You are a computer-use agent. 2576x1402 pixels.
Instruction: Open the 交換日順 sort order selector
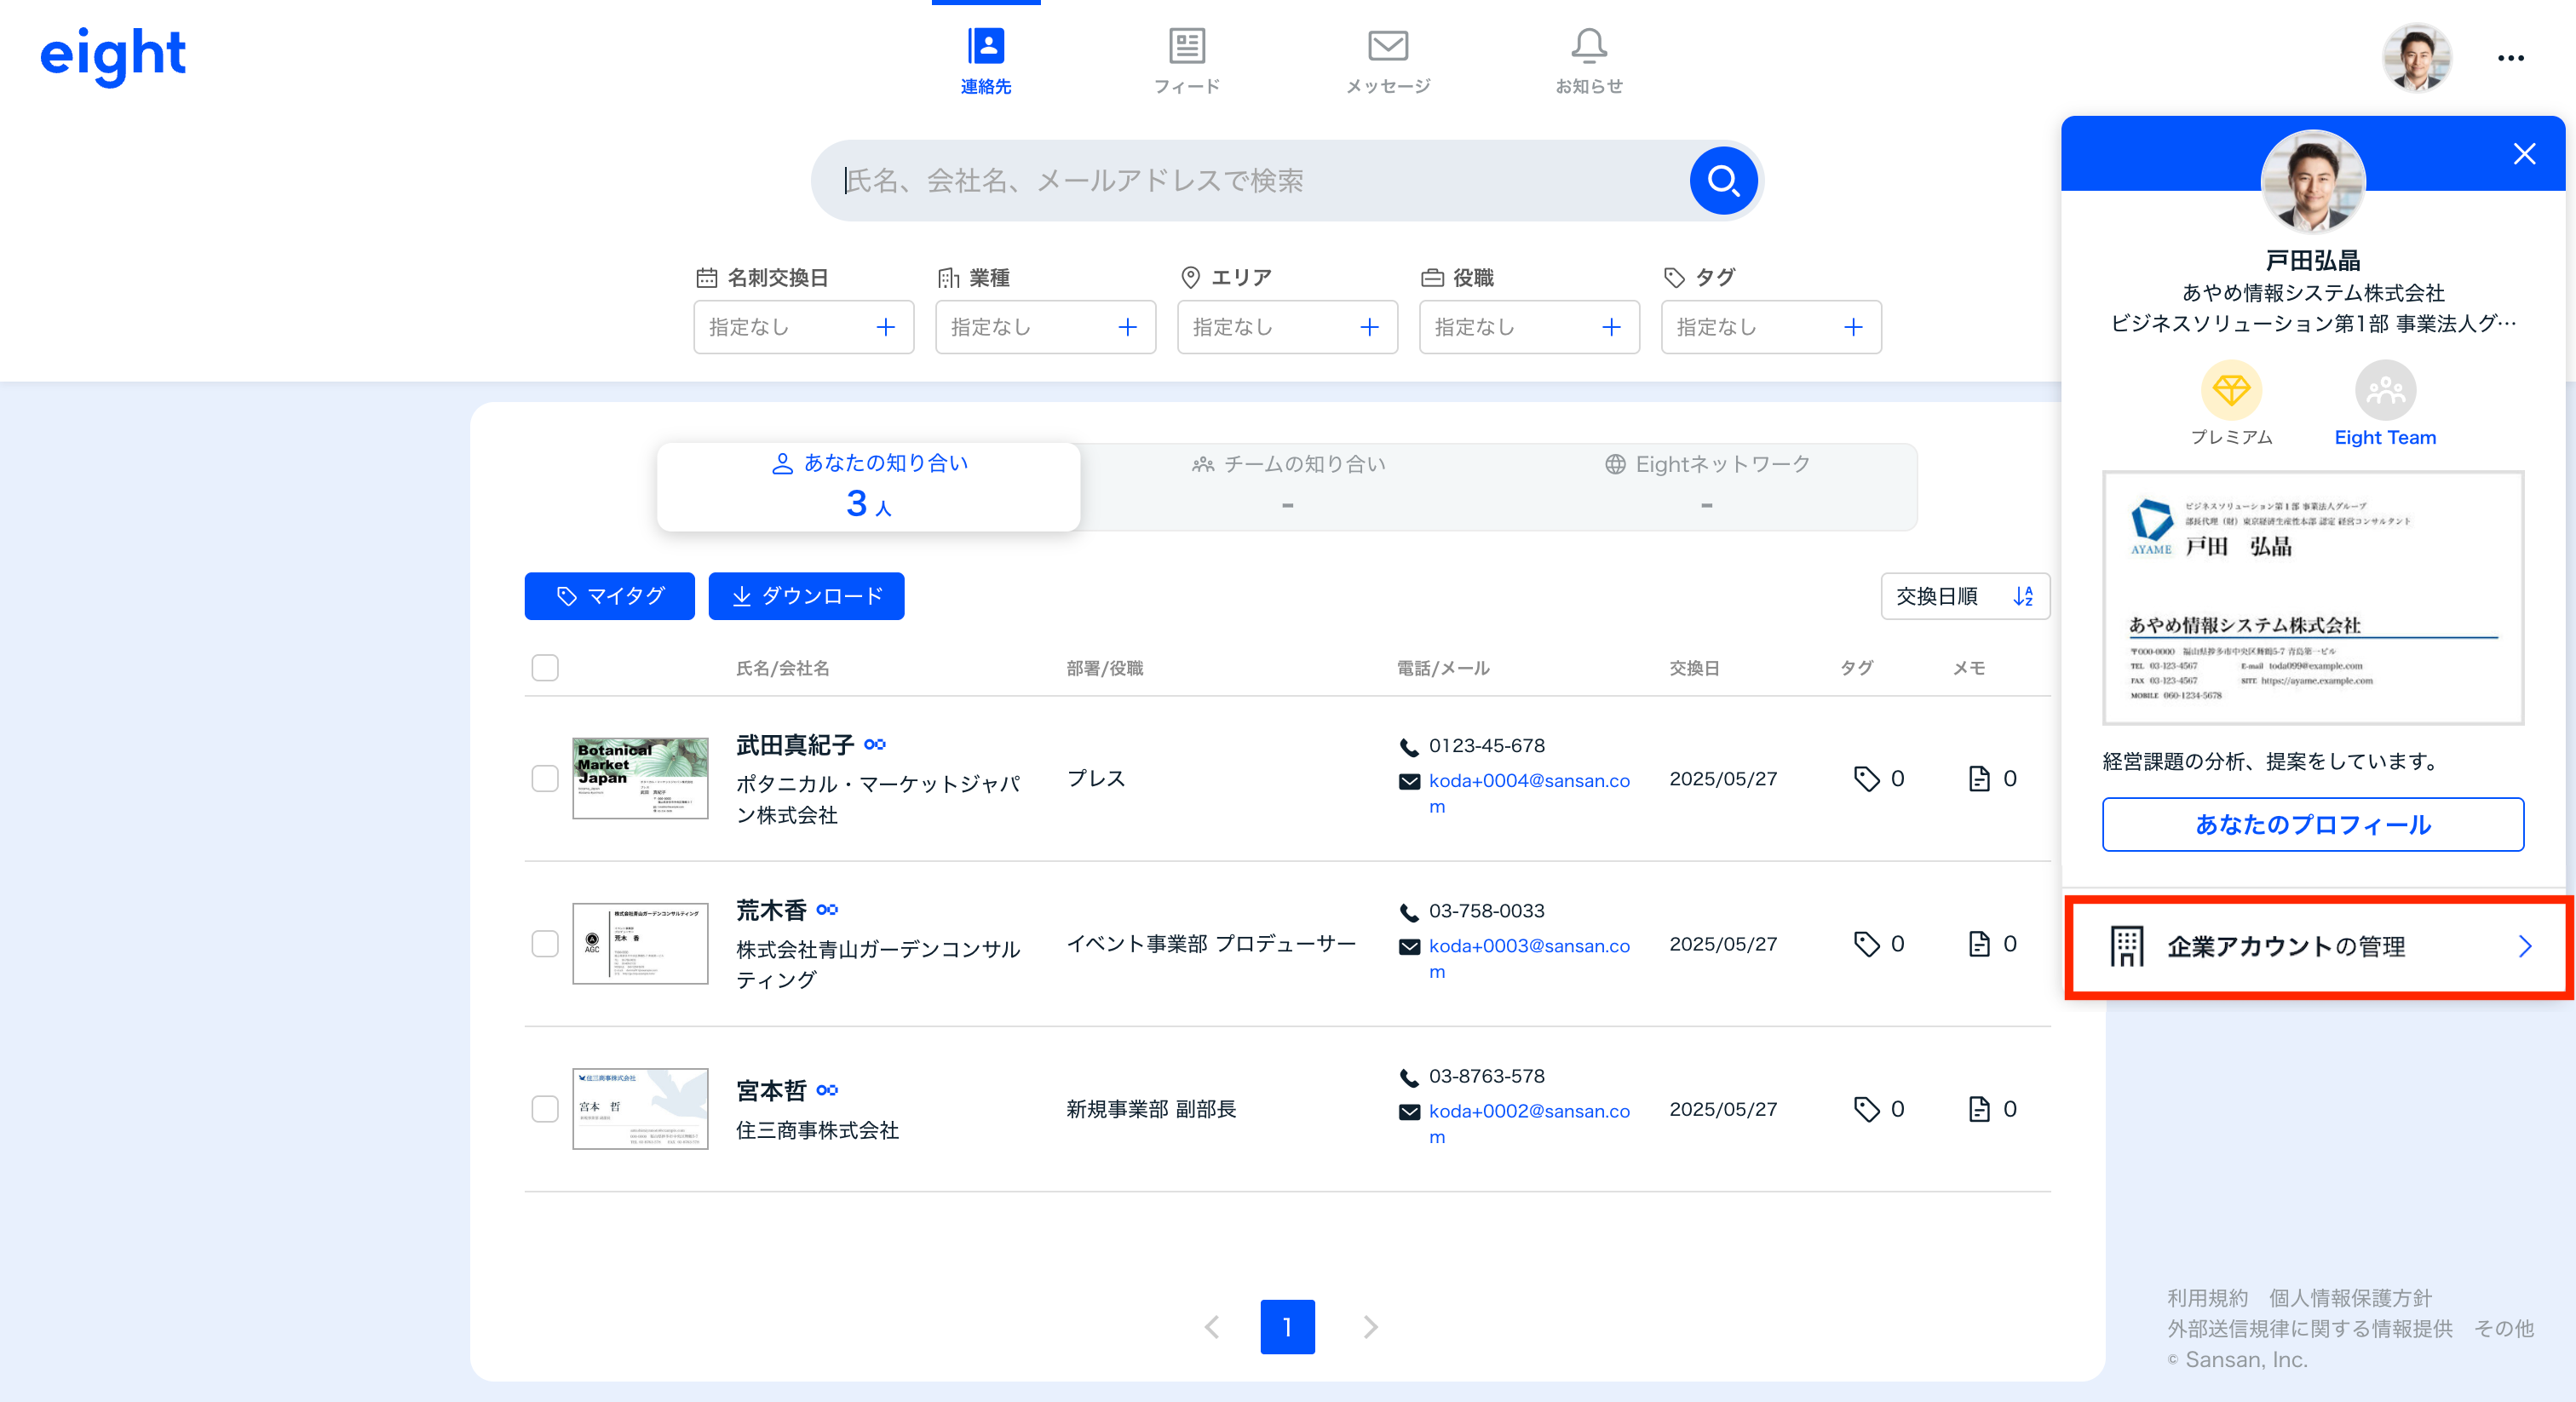pos(1964,596)
